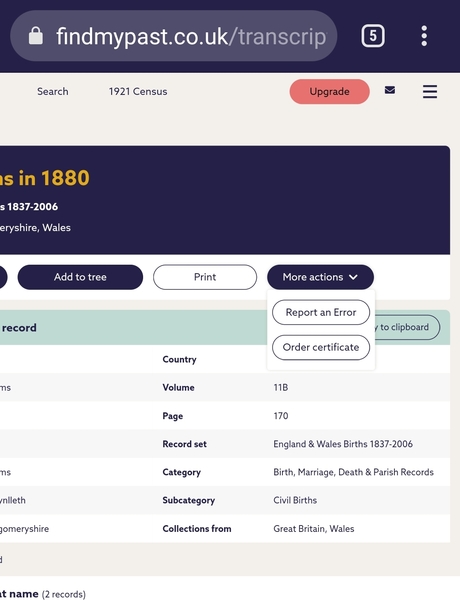Screen dimensions: 460x600
Task: Click the England & Wales Births 1837-2006 value
Action: tap(343, 444)
